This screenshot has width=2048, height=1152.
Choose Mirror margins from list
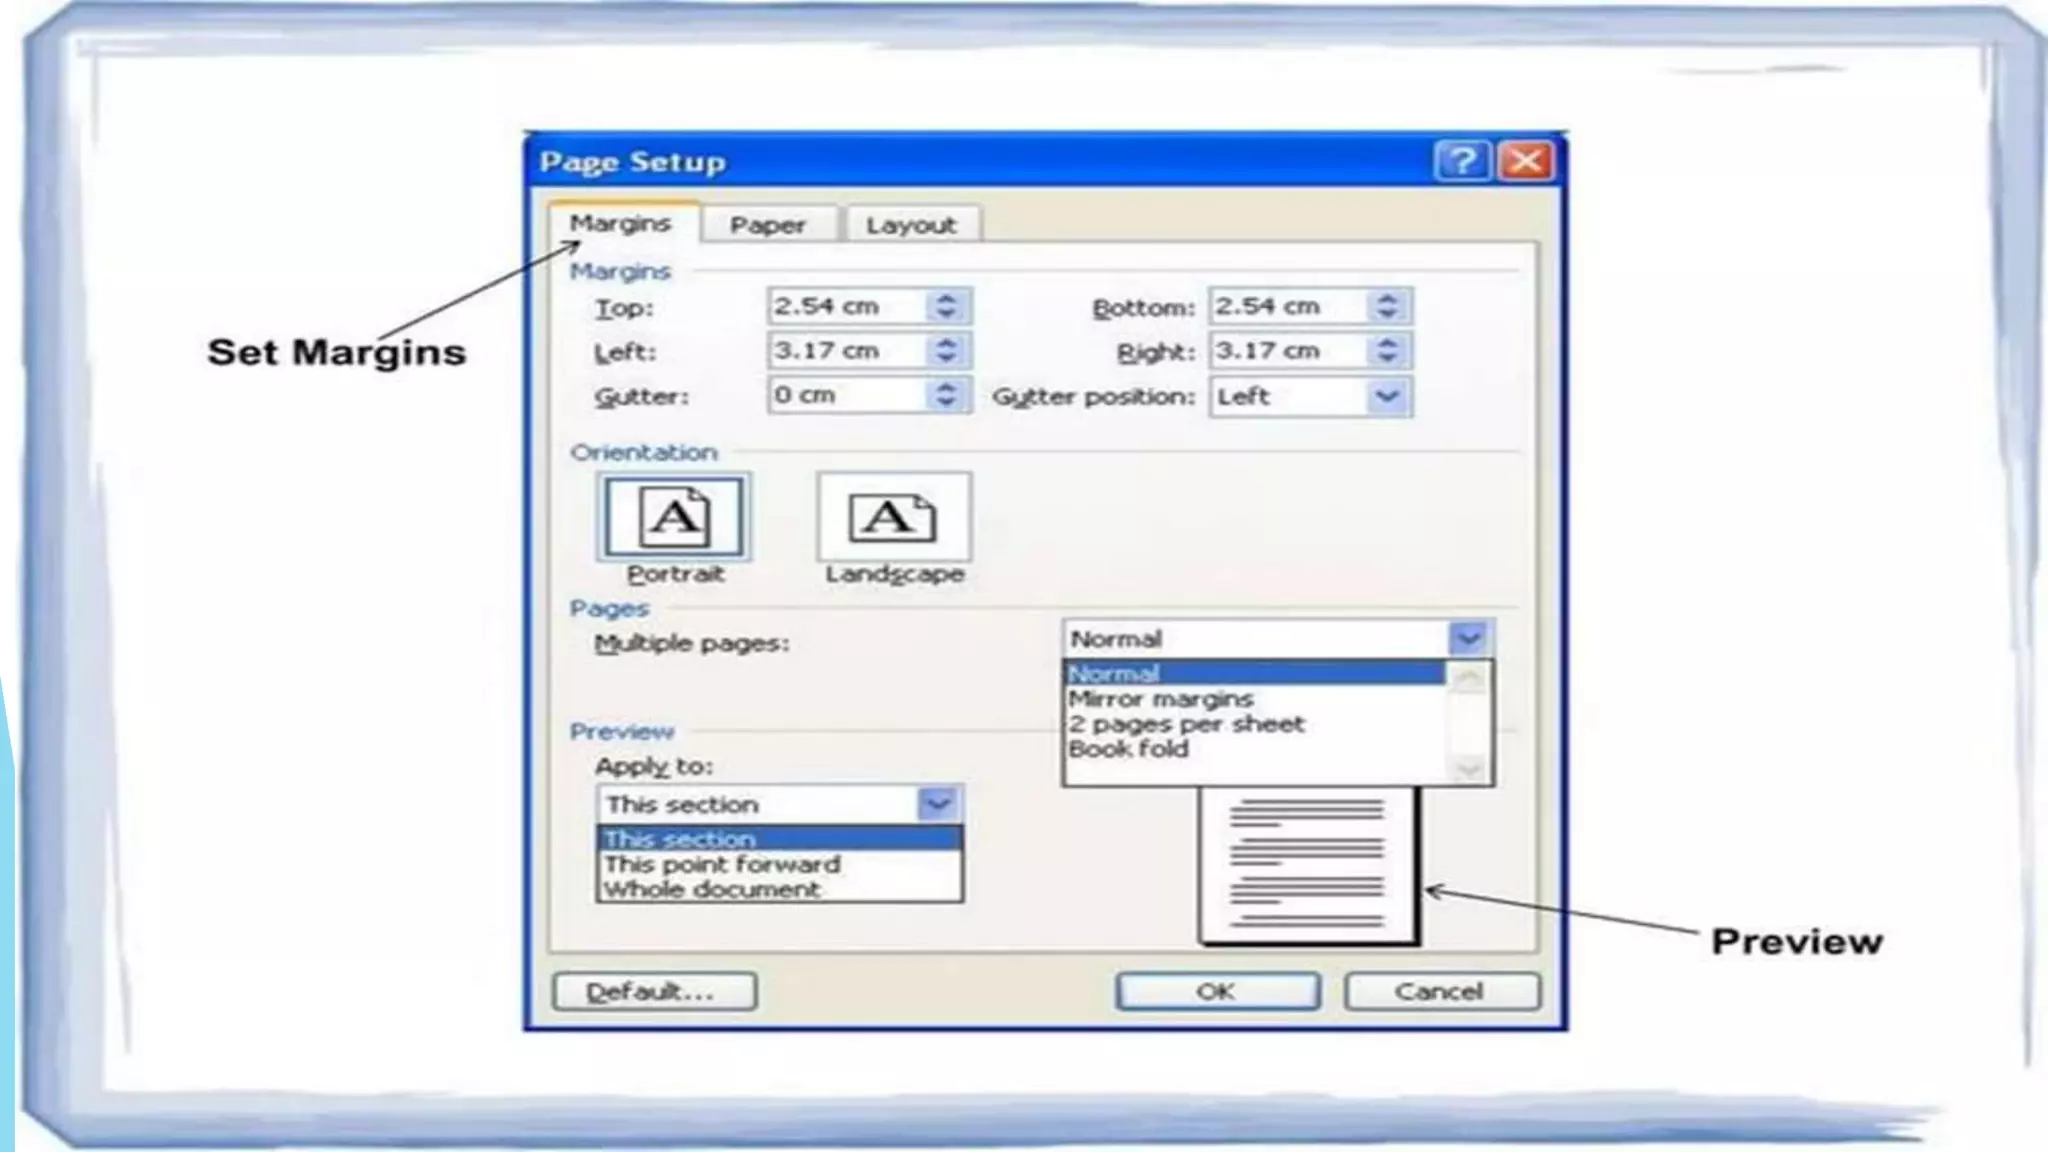click(x=1160, y=699)
